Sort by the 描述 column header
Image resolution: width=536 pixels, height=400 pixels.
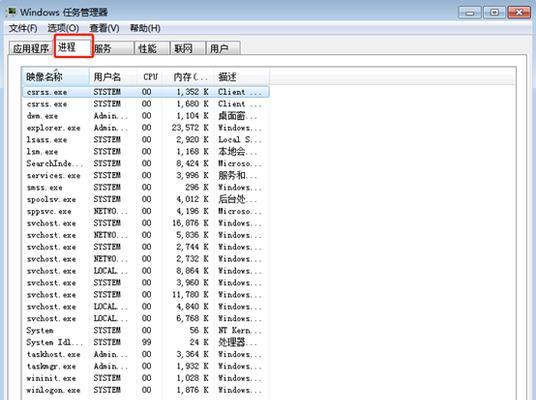click(242, 77)
